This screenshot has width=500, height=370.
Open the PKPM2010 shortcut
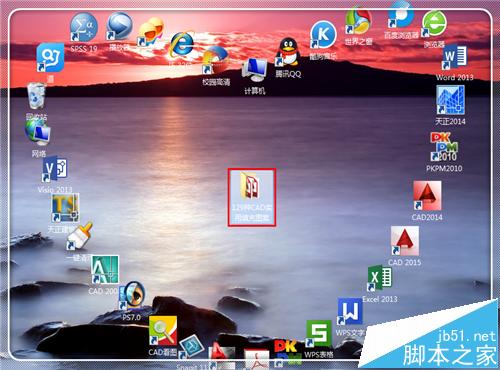[445, 147]
